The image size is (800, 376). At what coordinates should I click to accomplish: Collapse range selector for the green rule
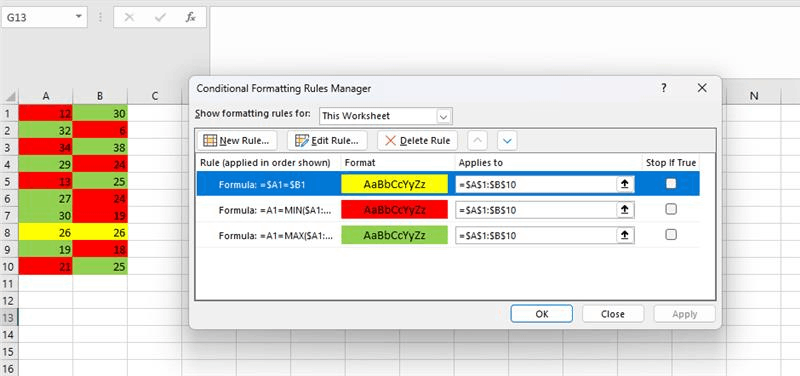point(625,235)
